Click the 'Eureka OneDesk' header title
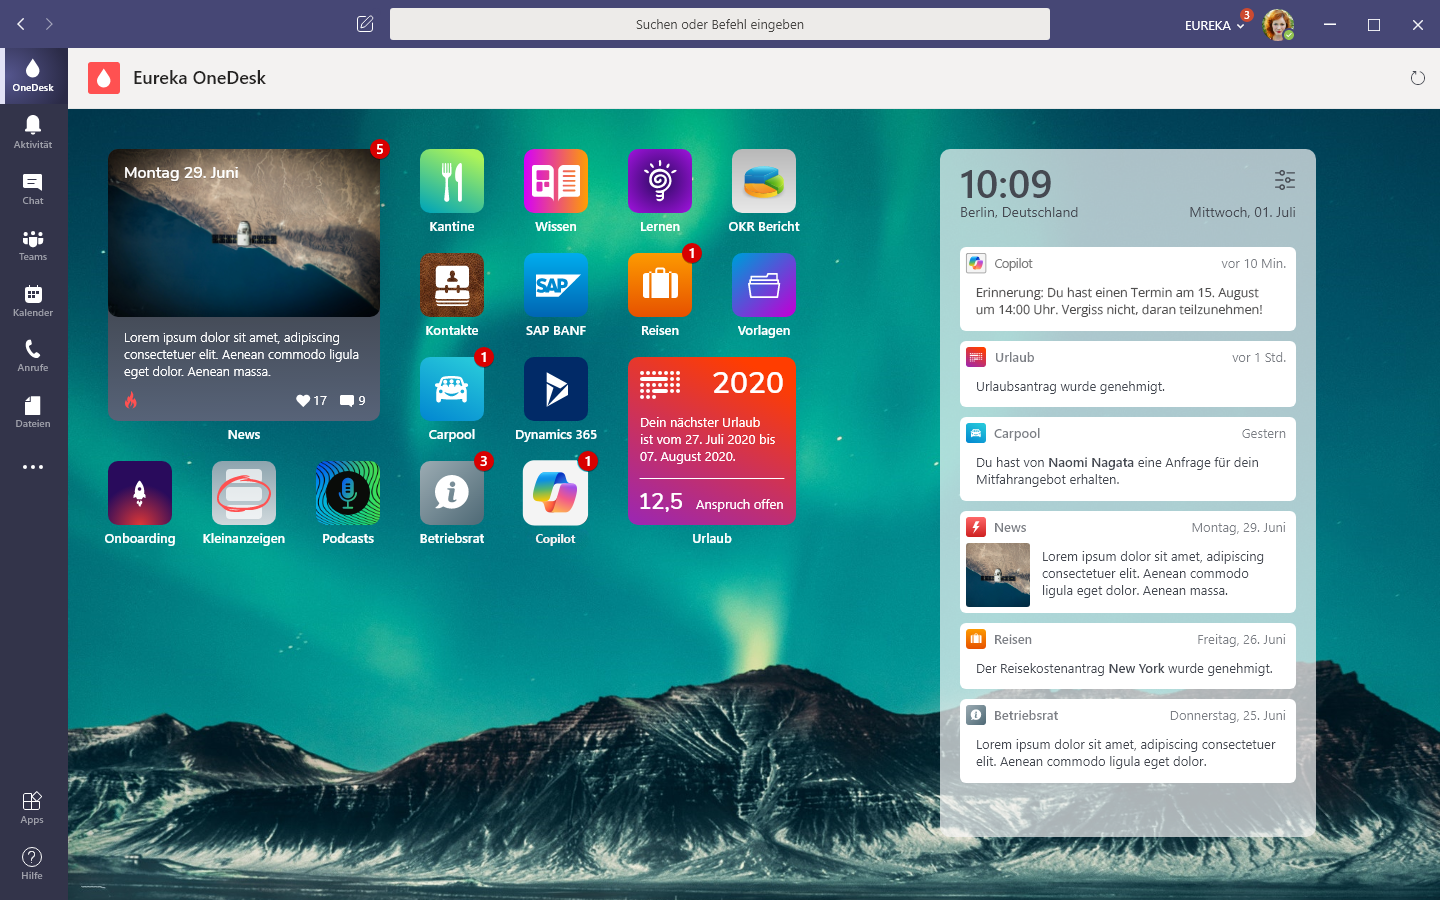Image resolution: width=1440 pixels, height=900 pixels. point(199,78)
